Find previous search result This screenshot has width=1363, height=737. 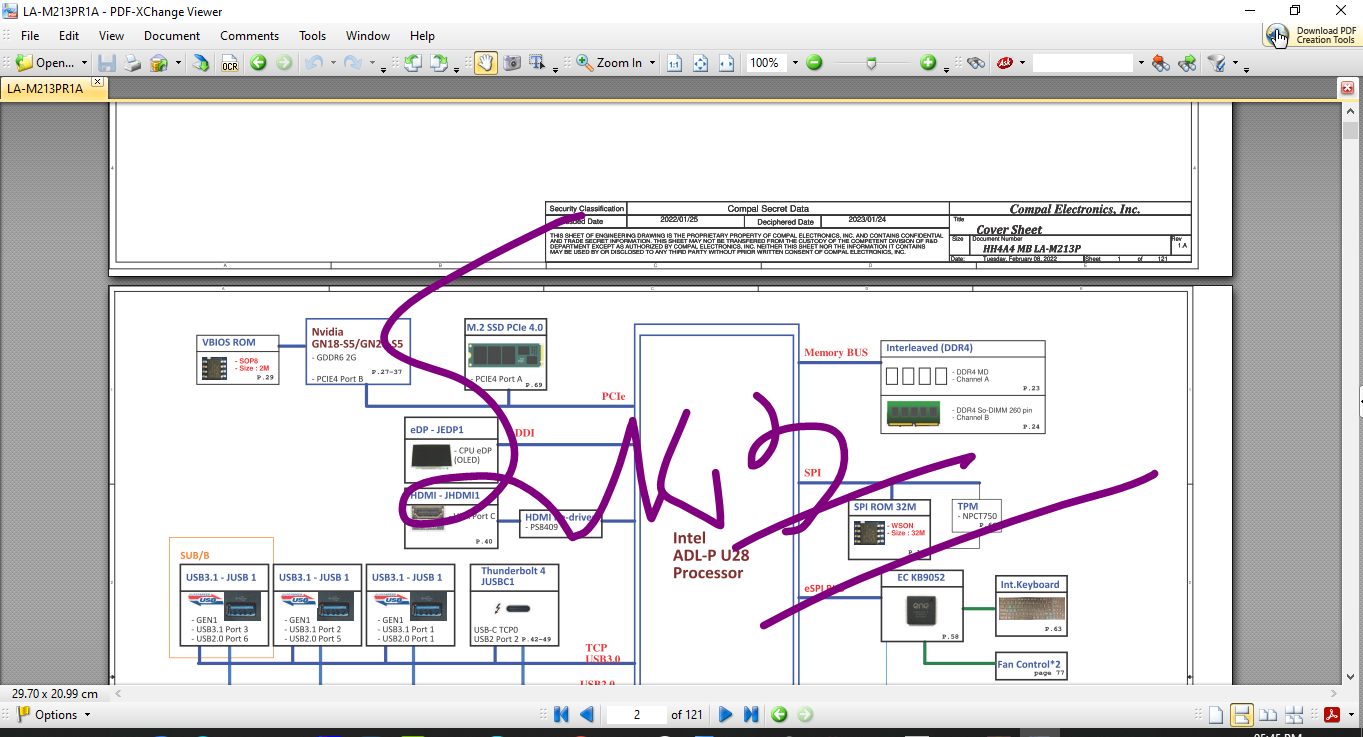pyautogui.click(x=1161, y=63)
